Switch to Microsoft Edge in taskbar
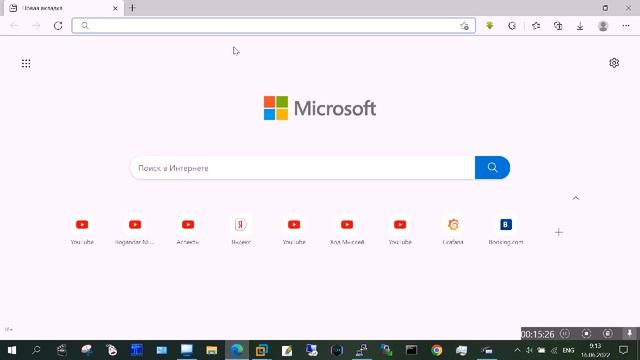Image resolution: width=640 pixels, height=360 pixels. click(x=237, y=350)
